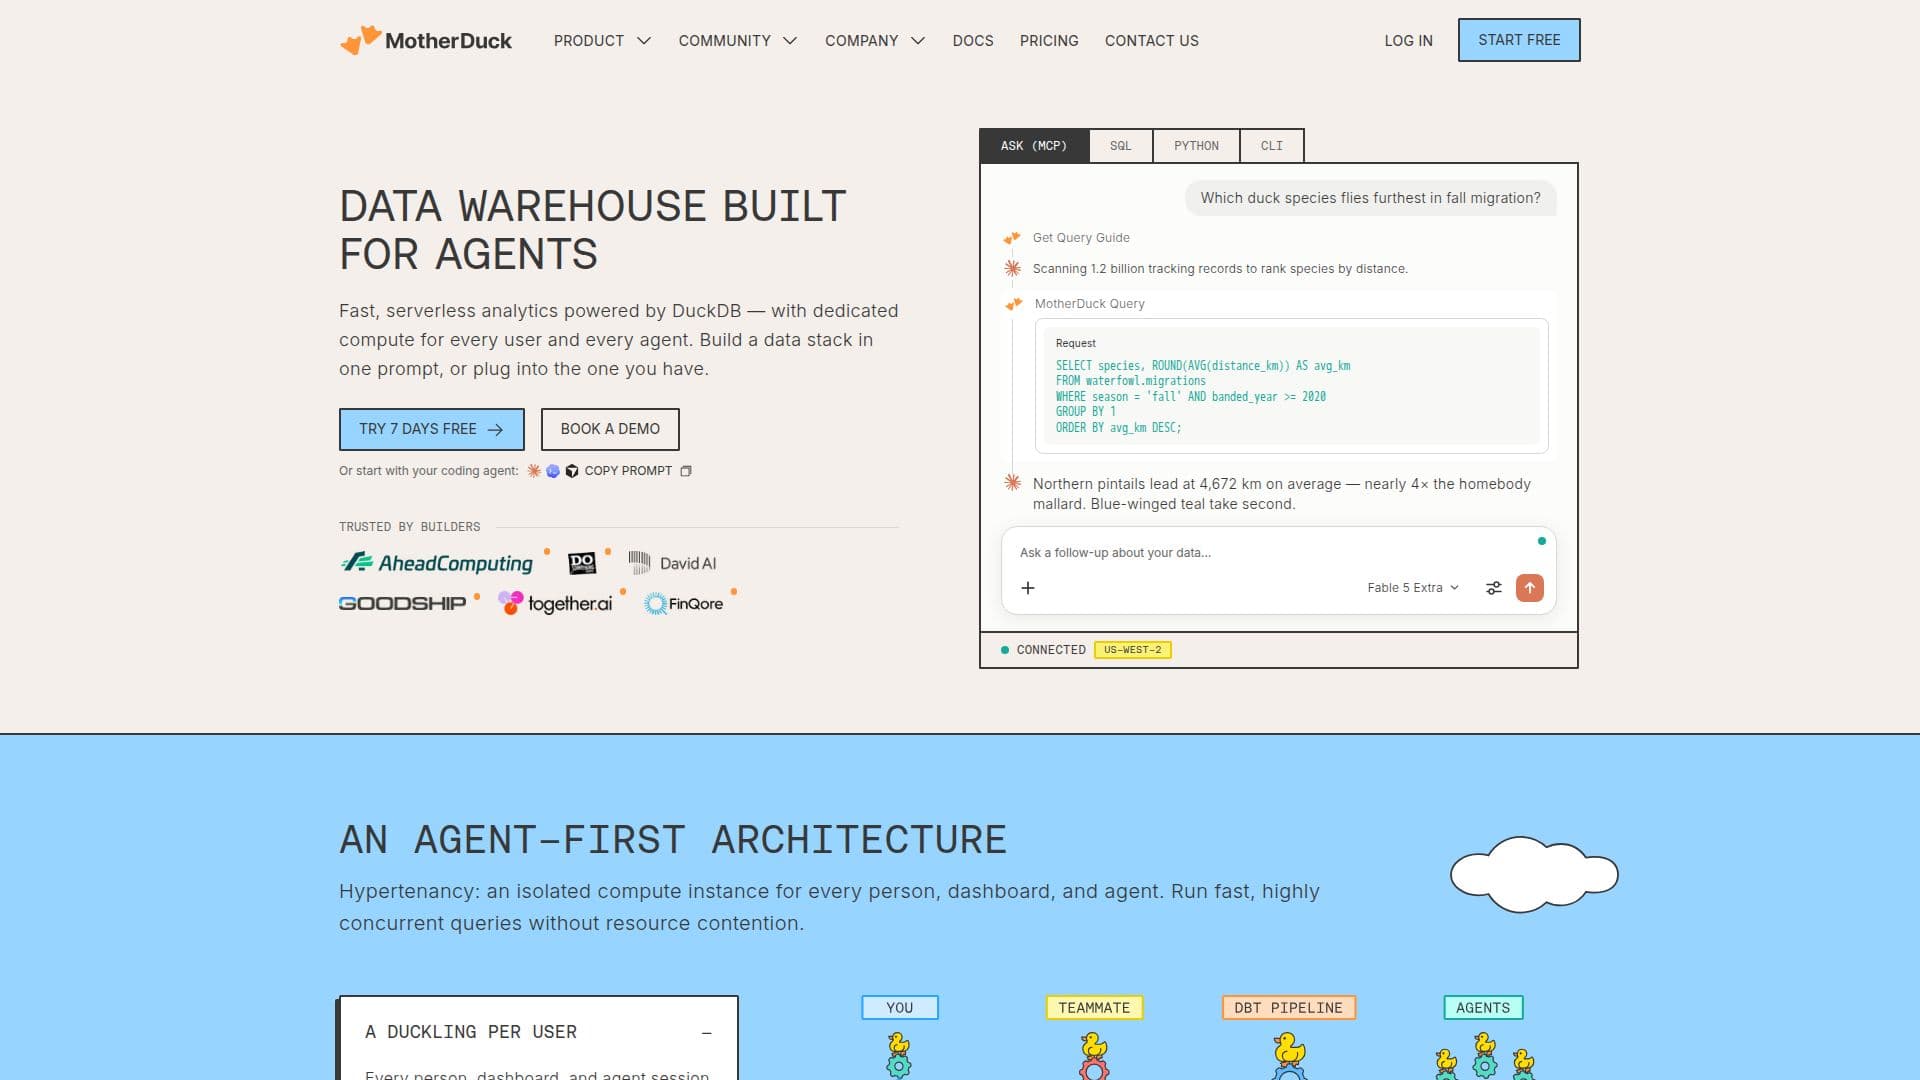The width and height of the screenshot is (1920, 1080).
Task: Click the duck species question chat bubble
Action: (1370, 198)
